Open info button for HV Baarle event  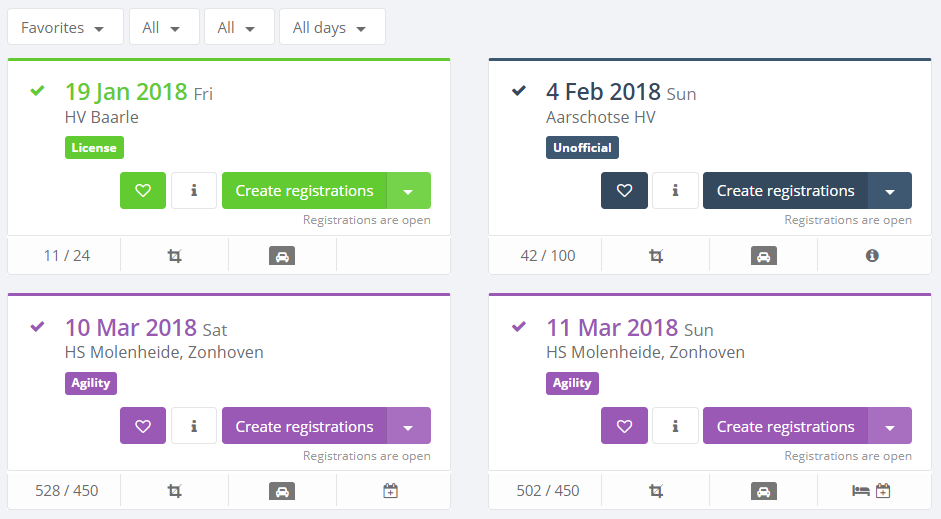[x=194, y=191]
